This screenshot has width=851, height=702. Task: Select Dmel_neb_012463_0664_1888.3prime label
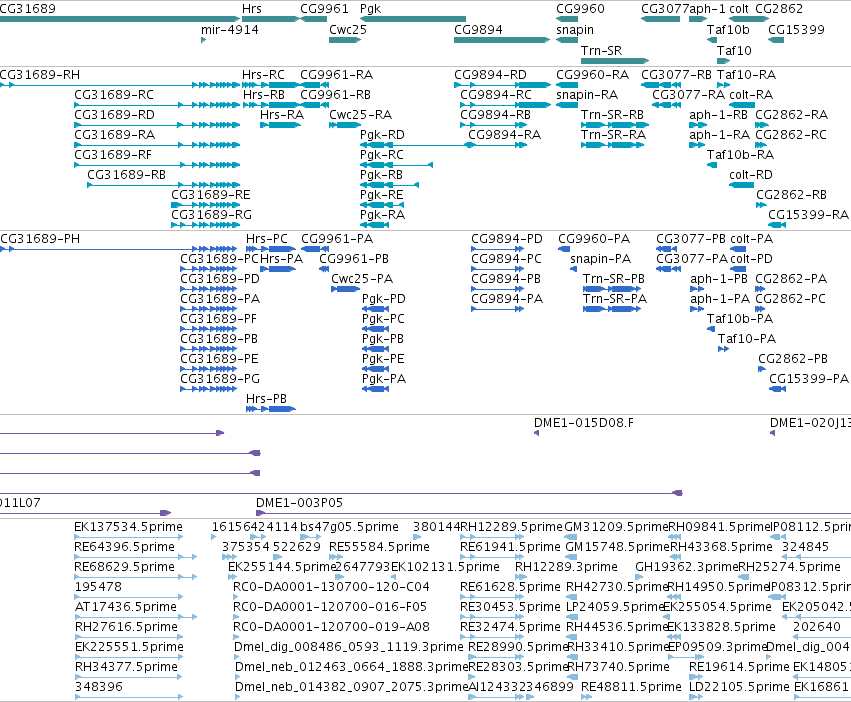tap(352, 667)
